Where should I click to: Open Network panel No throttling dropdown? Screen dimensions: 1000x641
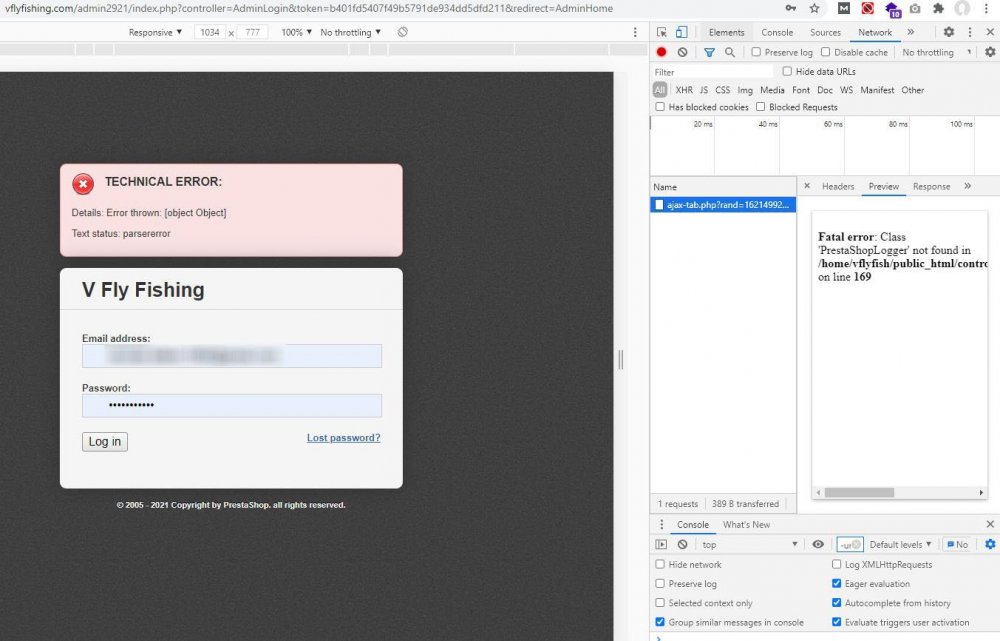pyautogui.click(x=936, y=52)
